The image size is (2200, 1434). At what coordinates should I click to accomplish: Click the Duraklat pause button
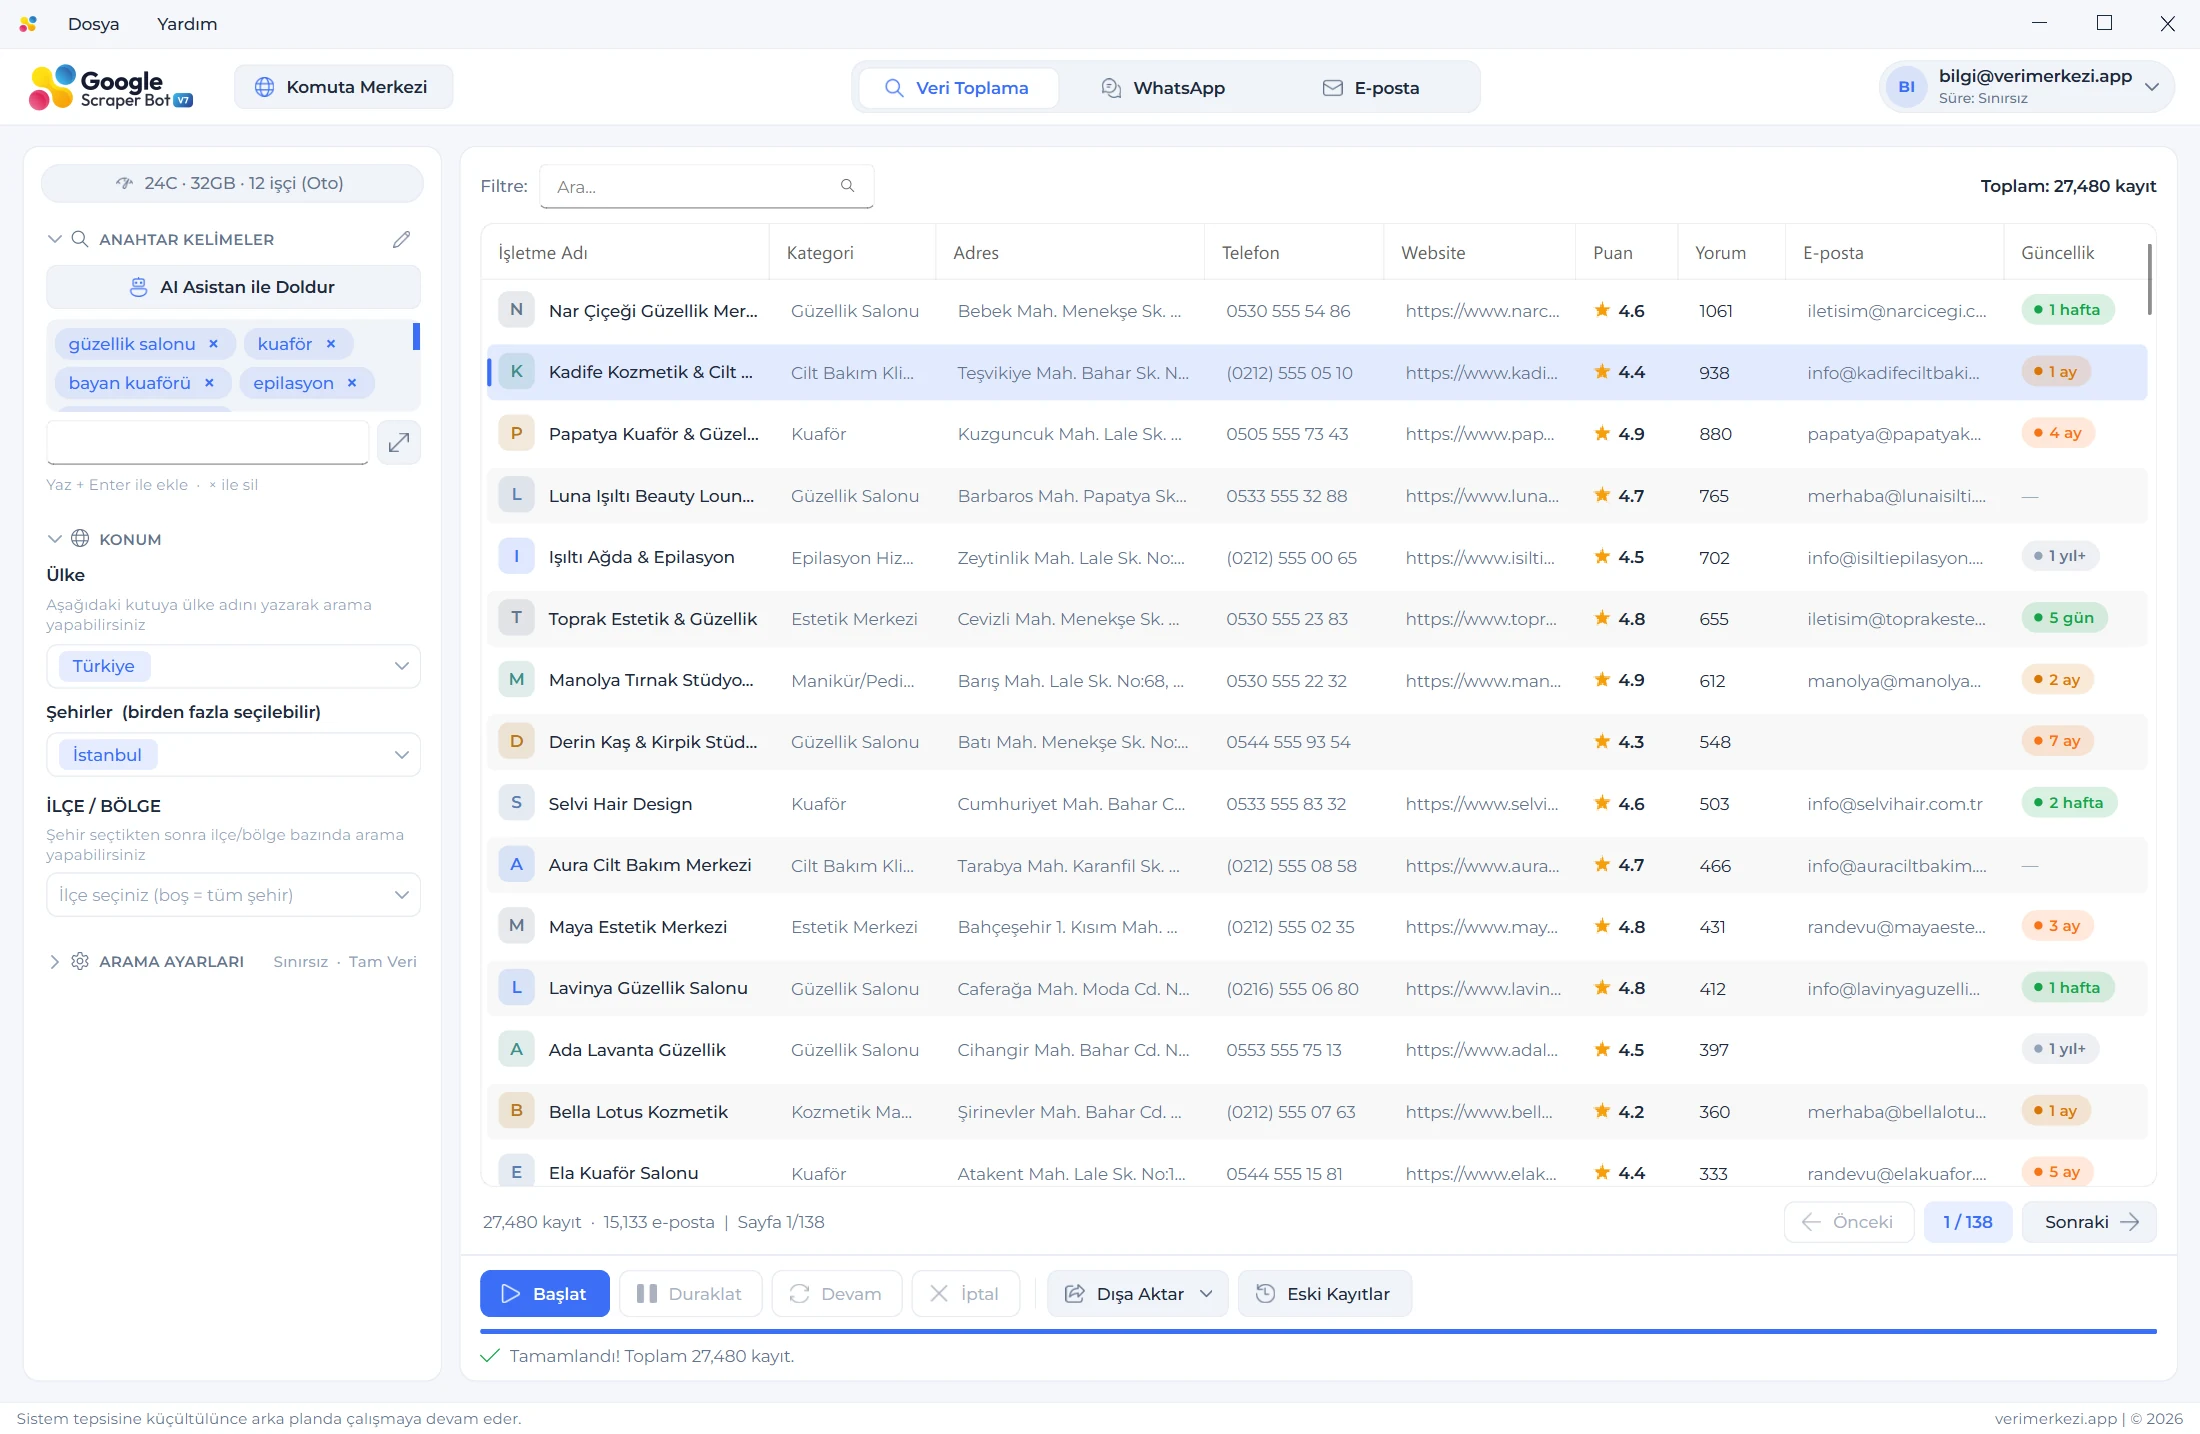click(x=690, y=1294)
